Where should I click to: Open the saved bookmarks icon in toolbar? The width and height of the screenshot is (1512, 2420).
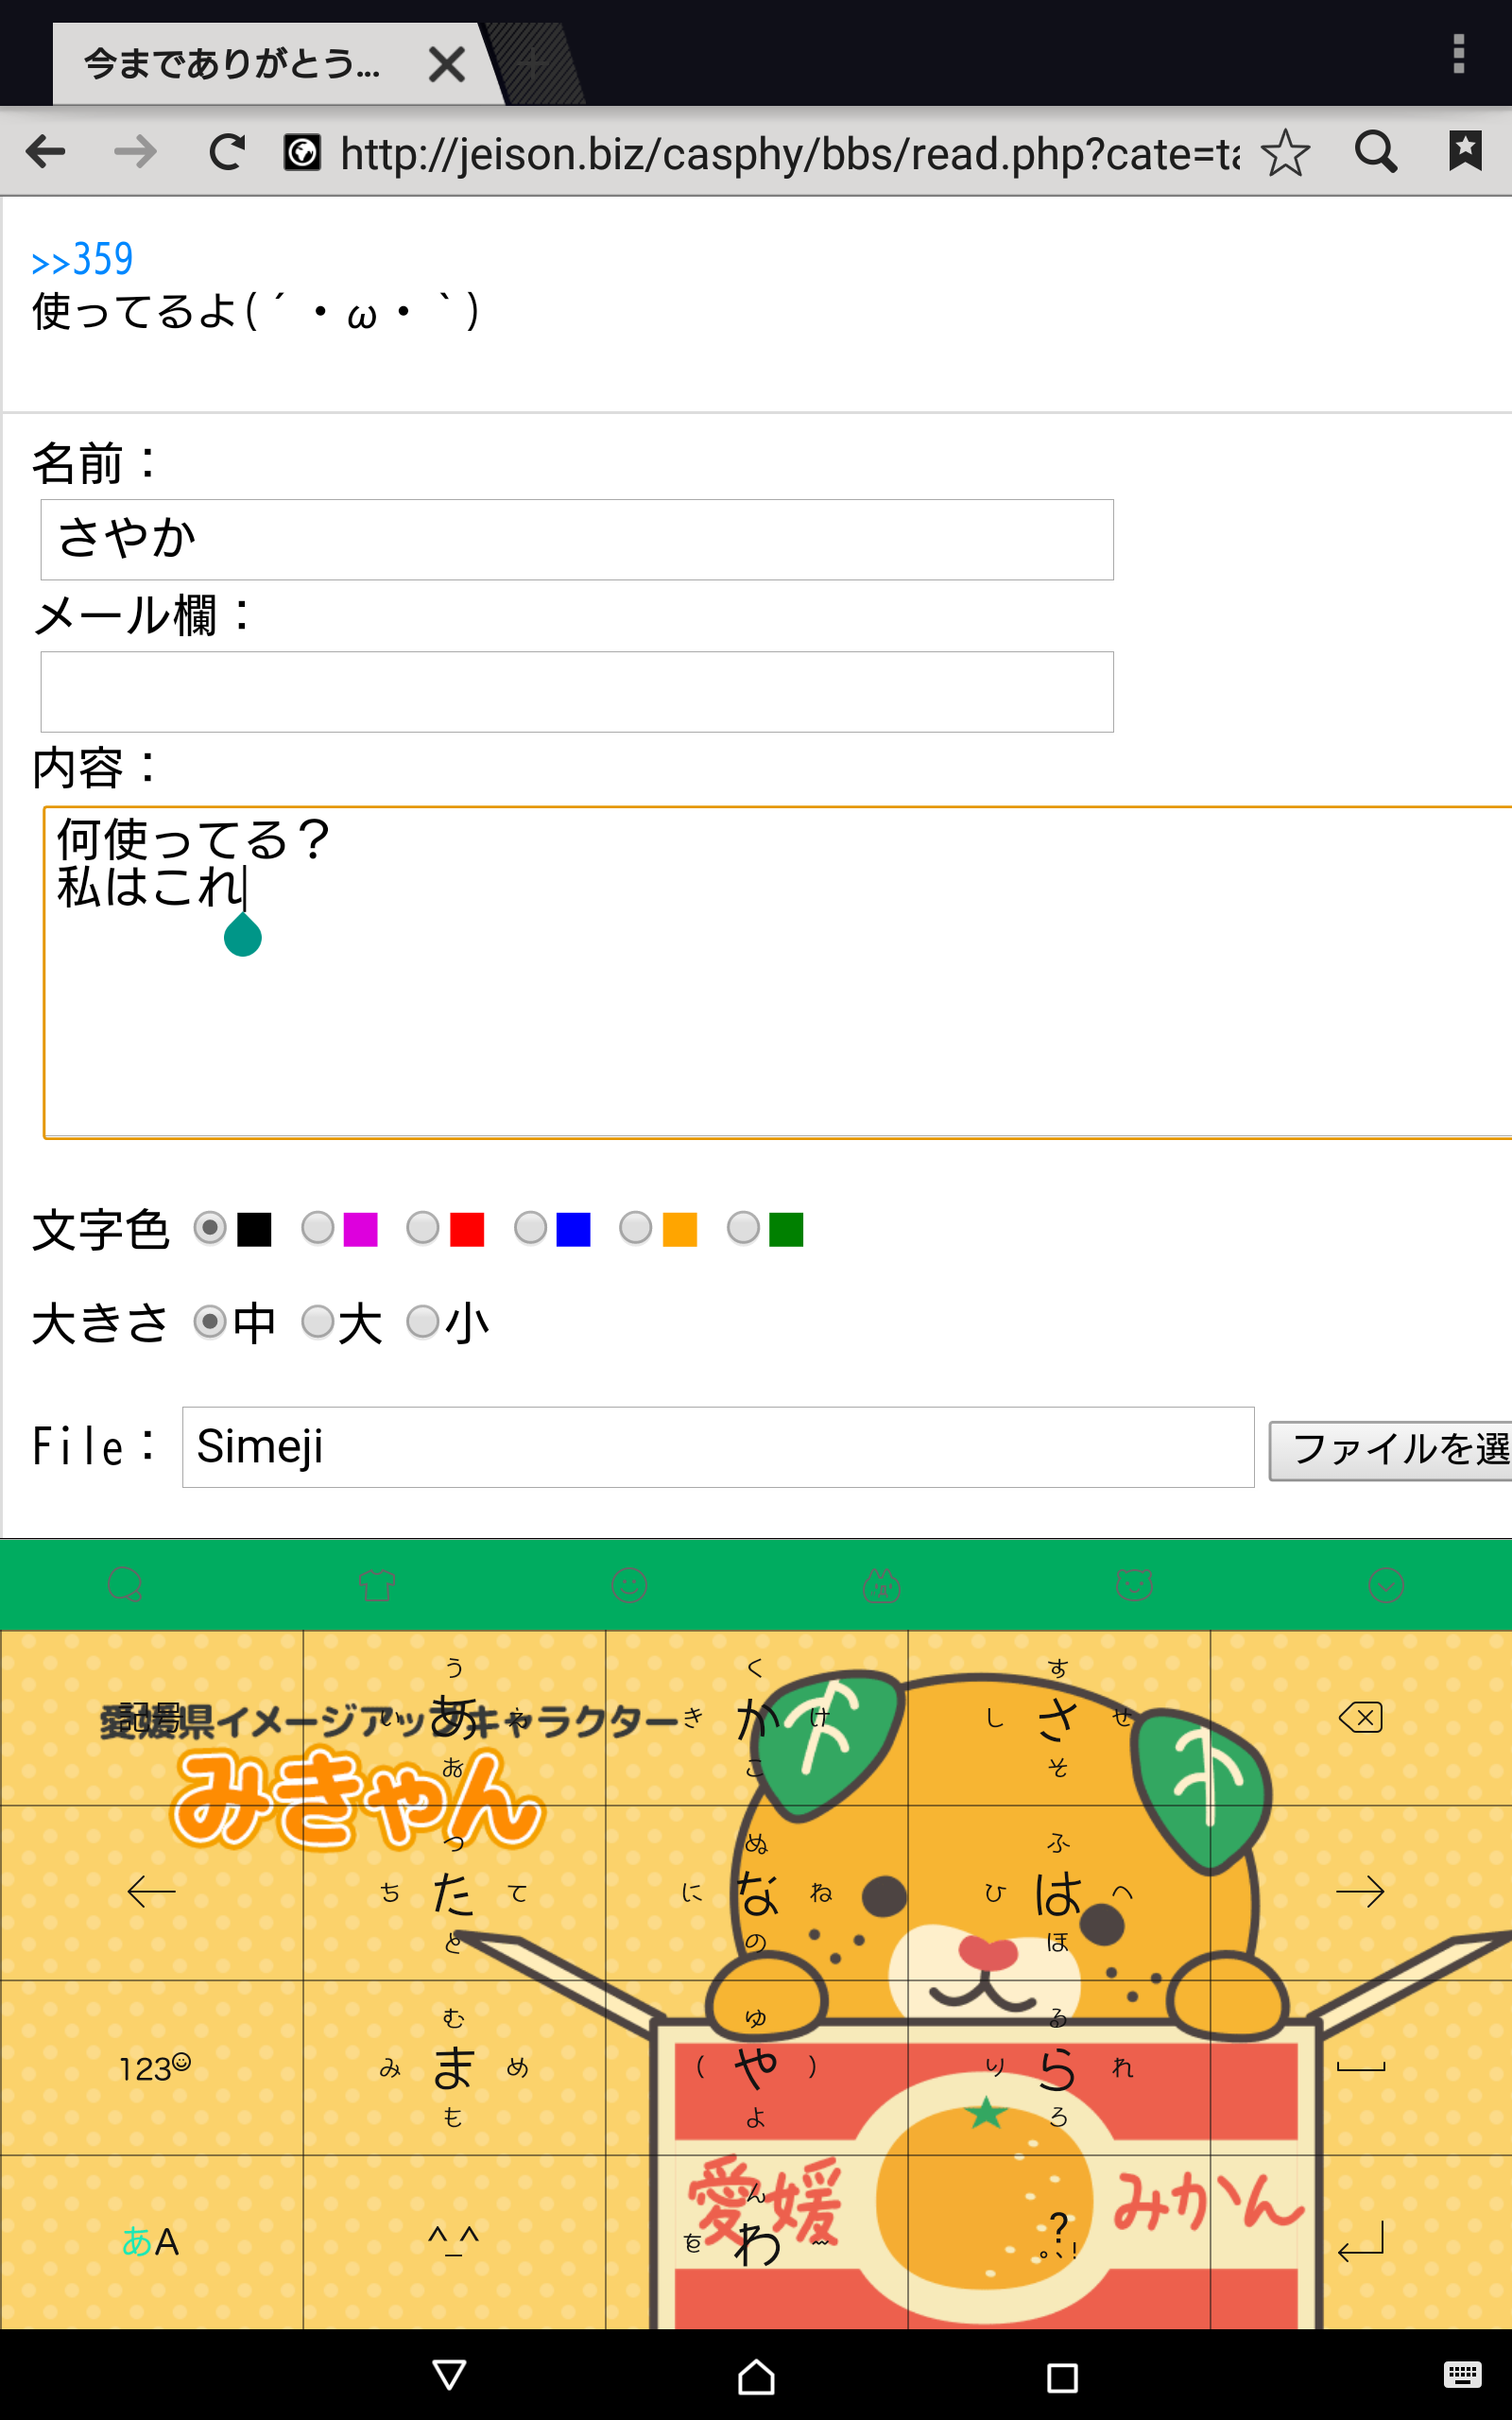pyautogui.click(x=1465, y=151)
